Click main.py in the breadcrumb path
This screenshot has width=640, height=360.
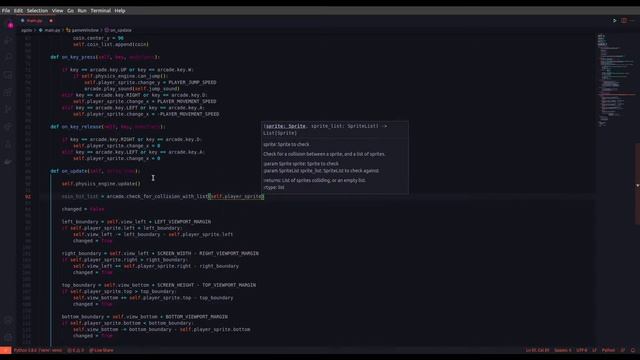pyautogui.click(x=52, y=30)
